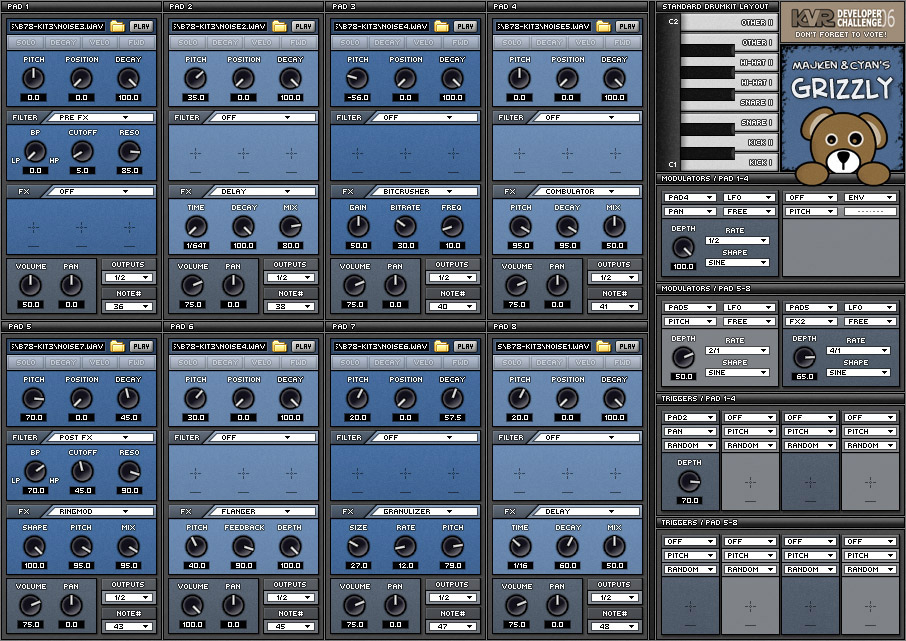The height and width of the screenshot is (641, 906).
Task: Click Triggers Pad 1-4 Depth knob
Action: pyautogui.click(x=689, y=481)
